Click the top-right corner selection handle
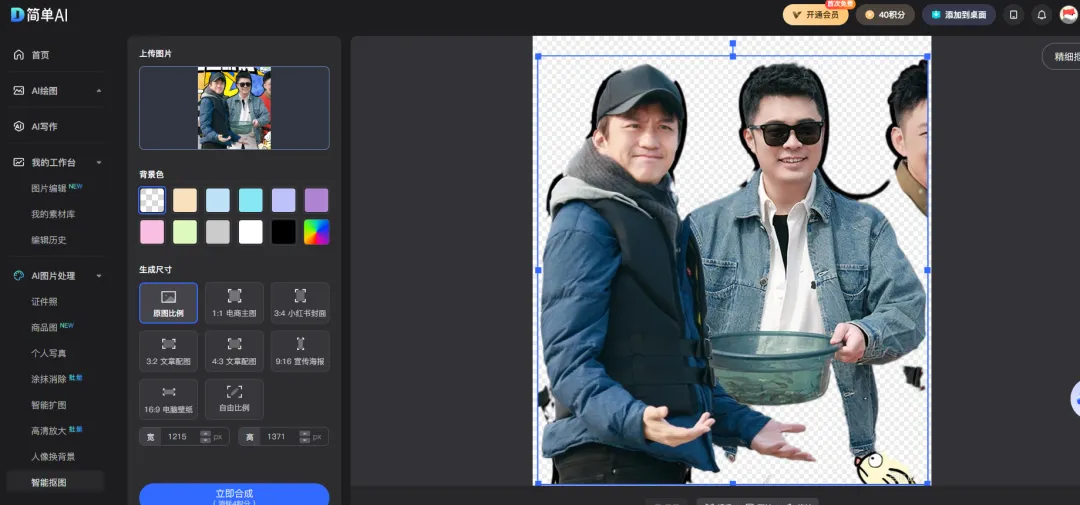The image size is (1080, 505). 927,56
